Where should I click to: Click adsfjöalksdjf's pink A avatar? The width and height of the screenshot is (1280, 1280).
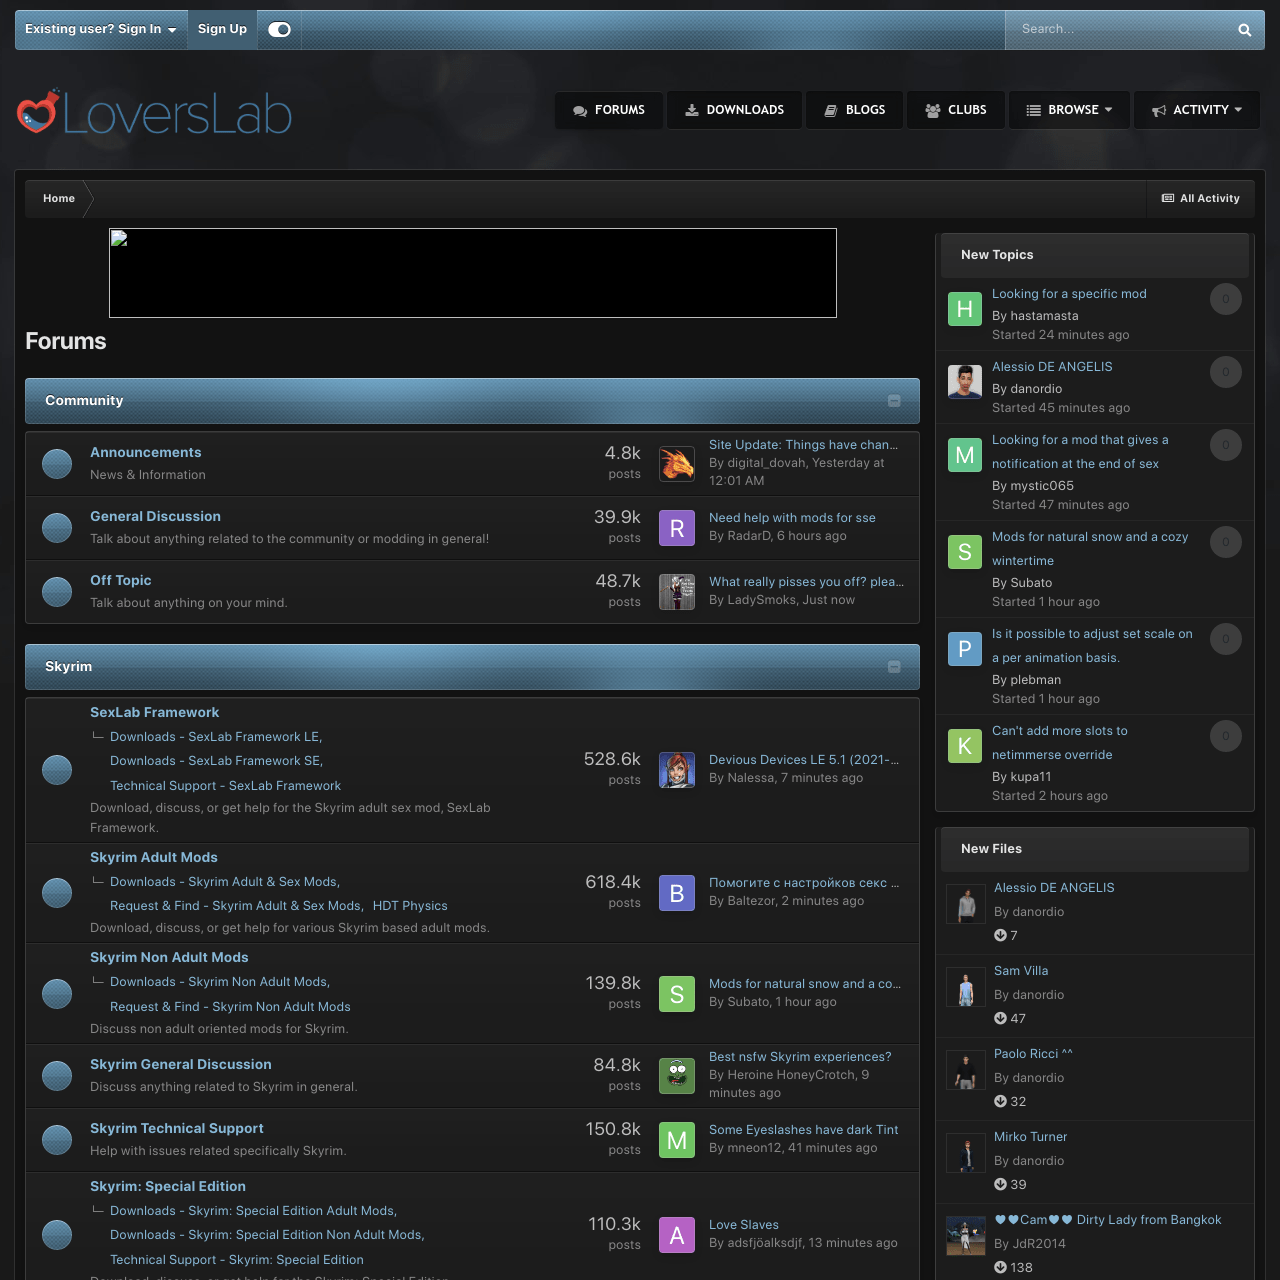pos(677,1235)
